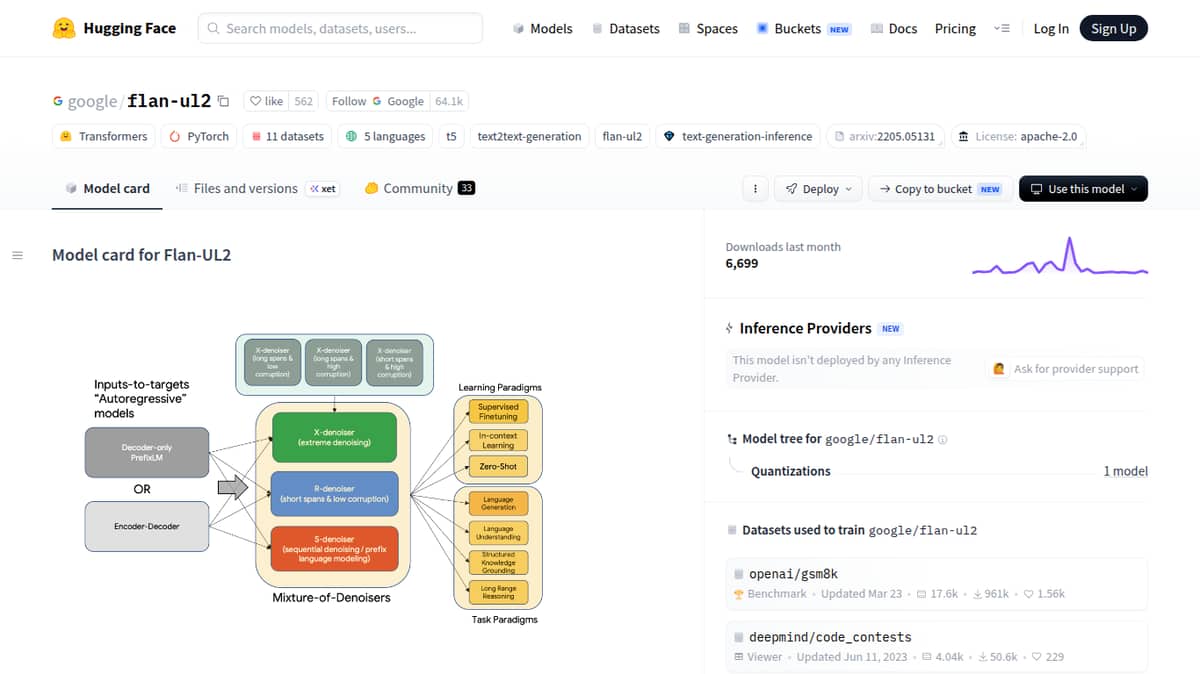Select the text-generation-inference tag
This screenshot has height=674, width=1200.
pos(738,136)
